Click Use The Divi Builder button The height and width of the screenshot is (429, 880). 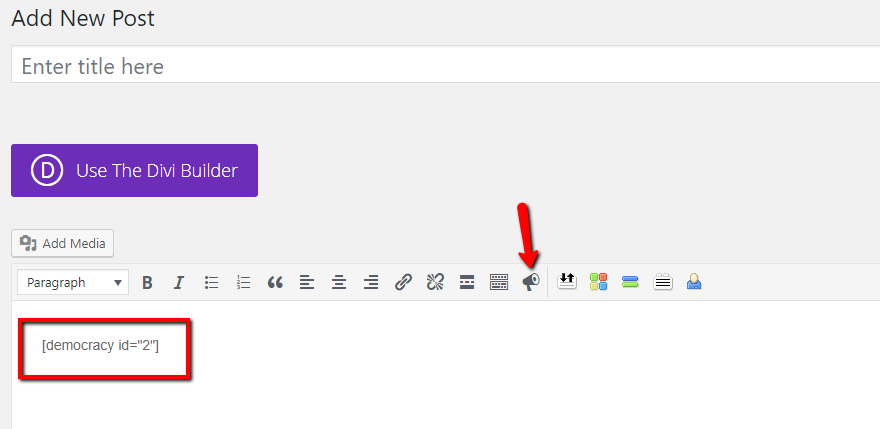pos(135,170)
